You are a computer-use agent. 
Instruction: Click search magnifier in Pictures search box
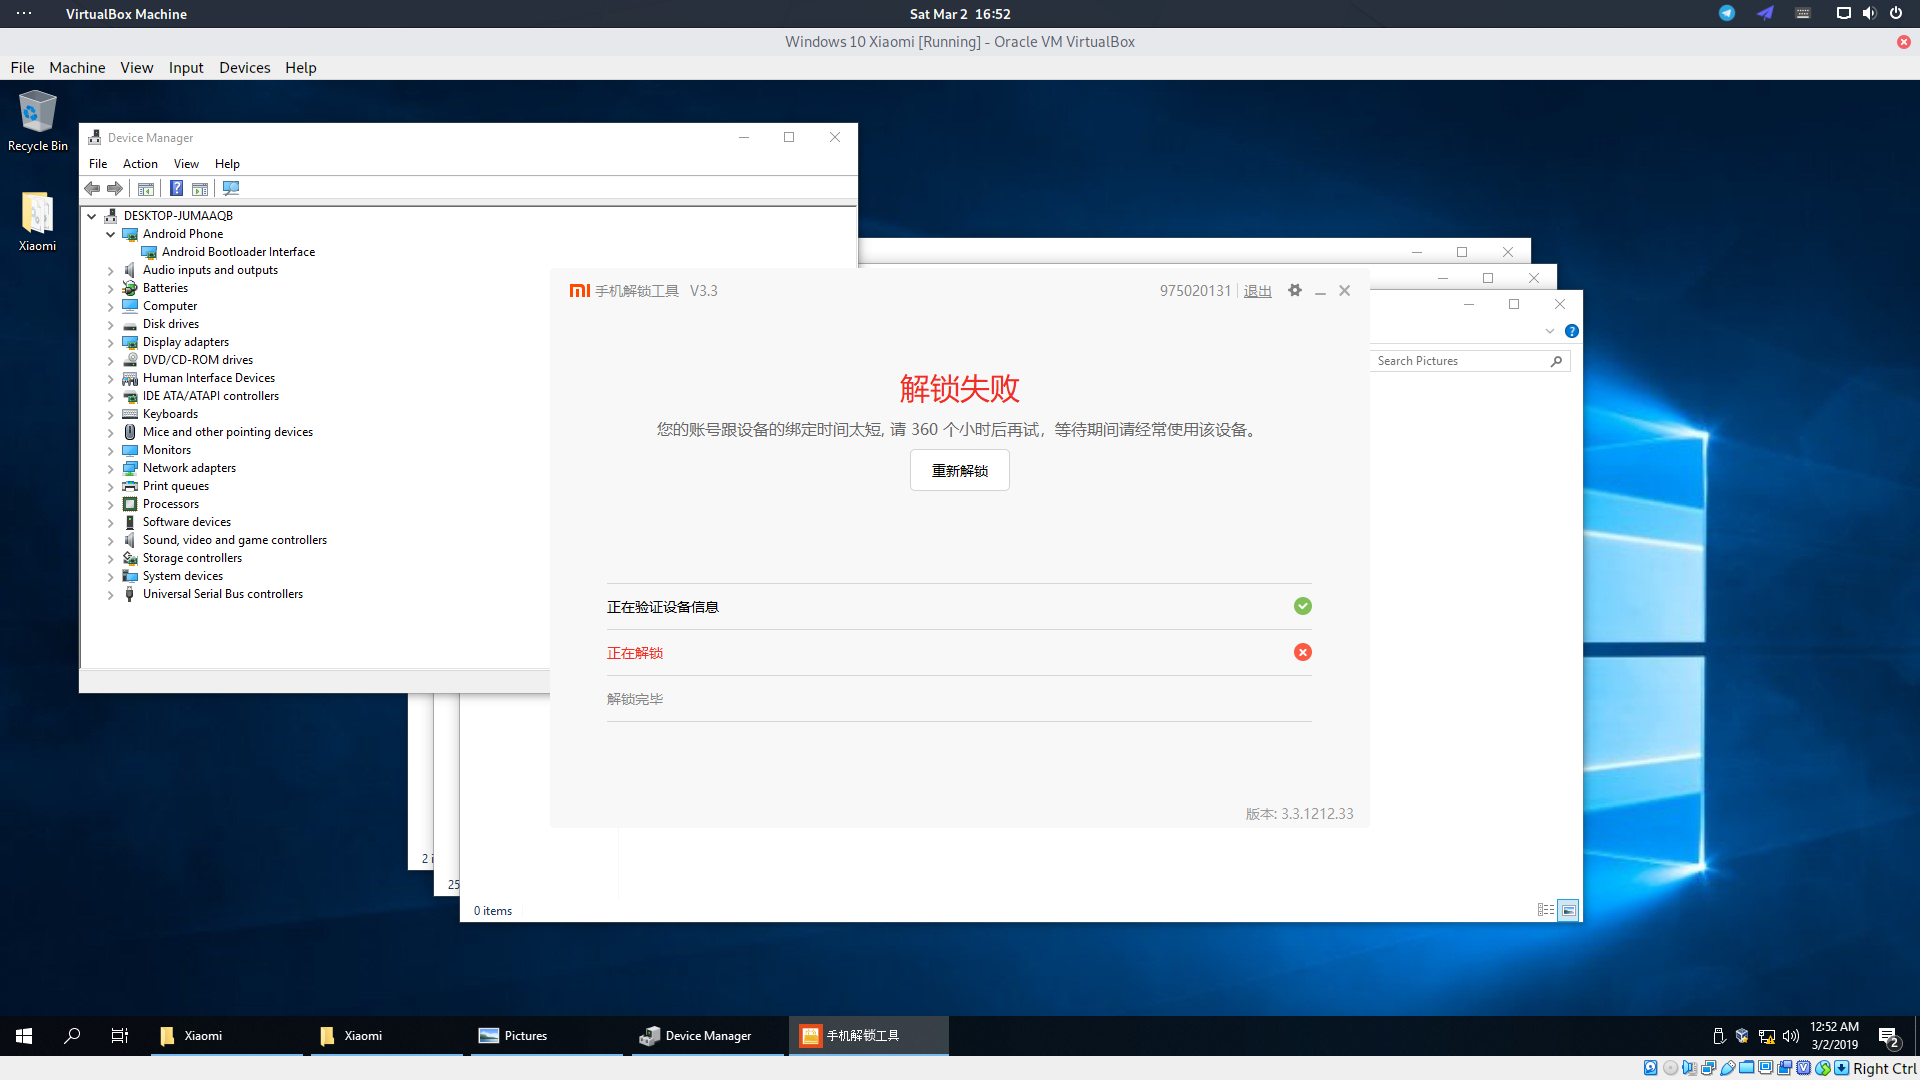click(1556, 361)
